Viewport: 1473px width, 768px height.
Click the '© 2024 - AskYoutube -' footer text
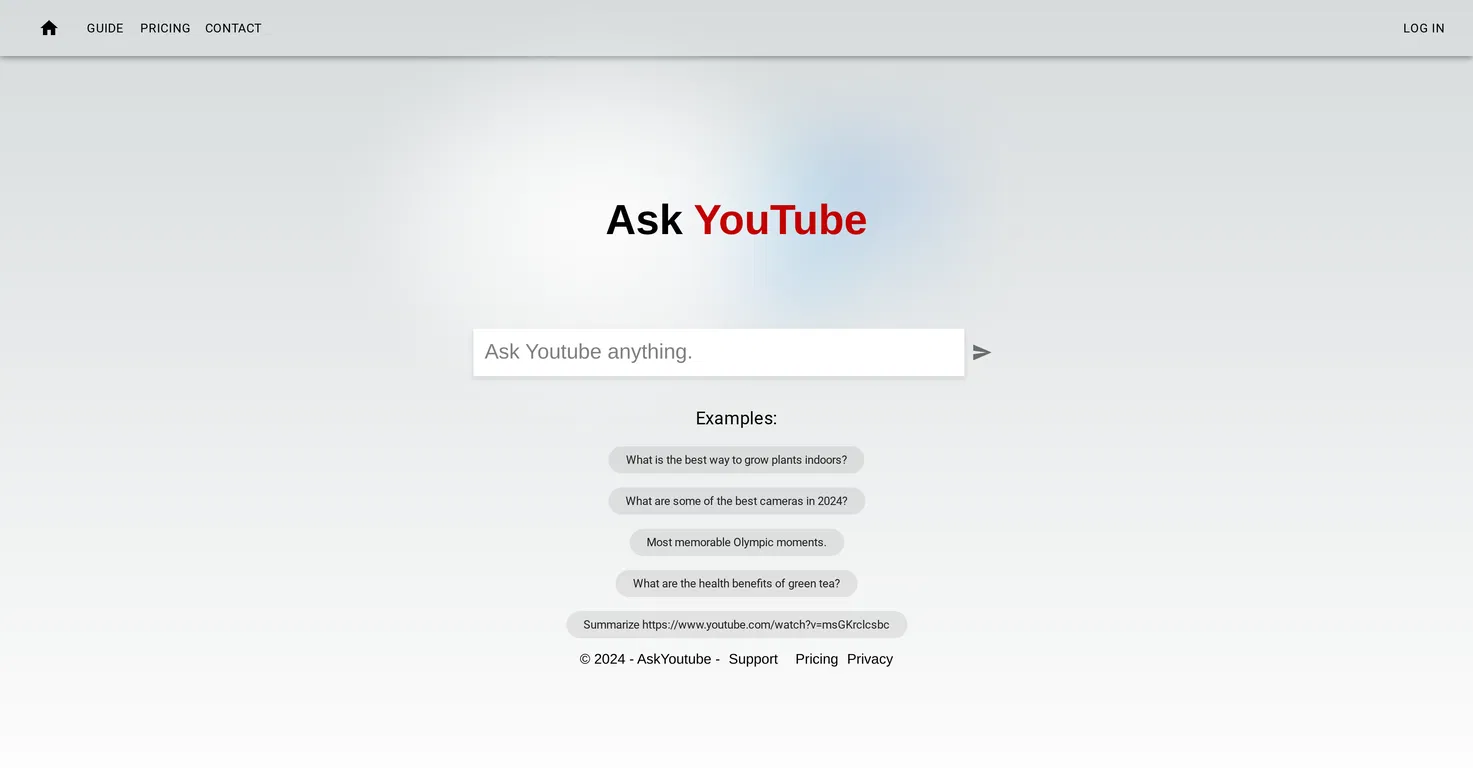pos(650,659)
